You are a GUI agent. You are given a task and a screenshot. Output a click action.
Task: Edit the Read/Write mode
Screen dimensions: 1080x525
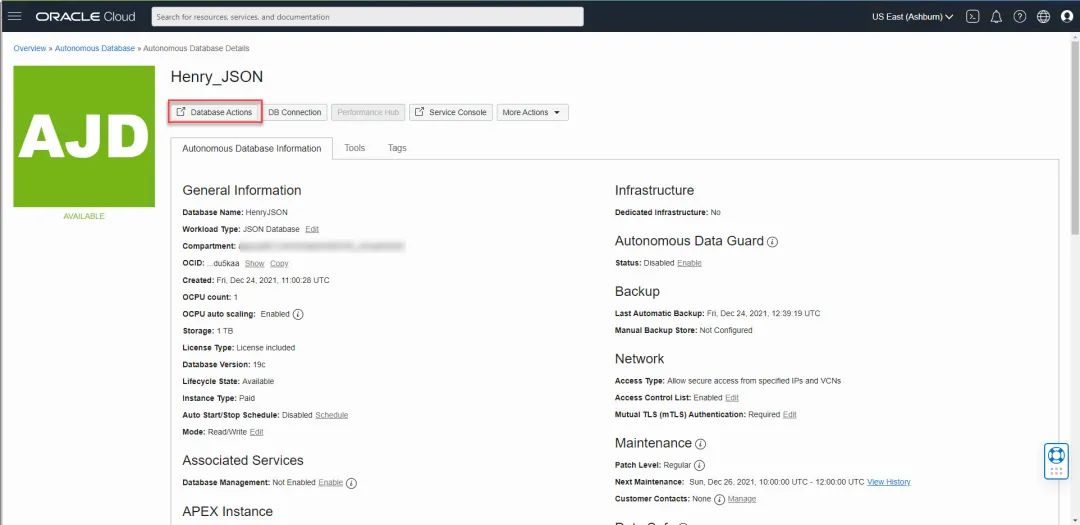[x=256, y=432]
